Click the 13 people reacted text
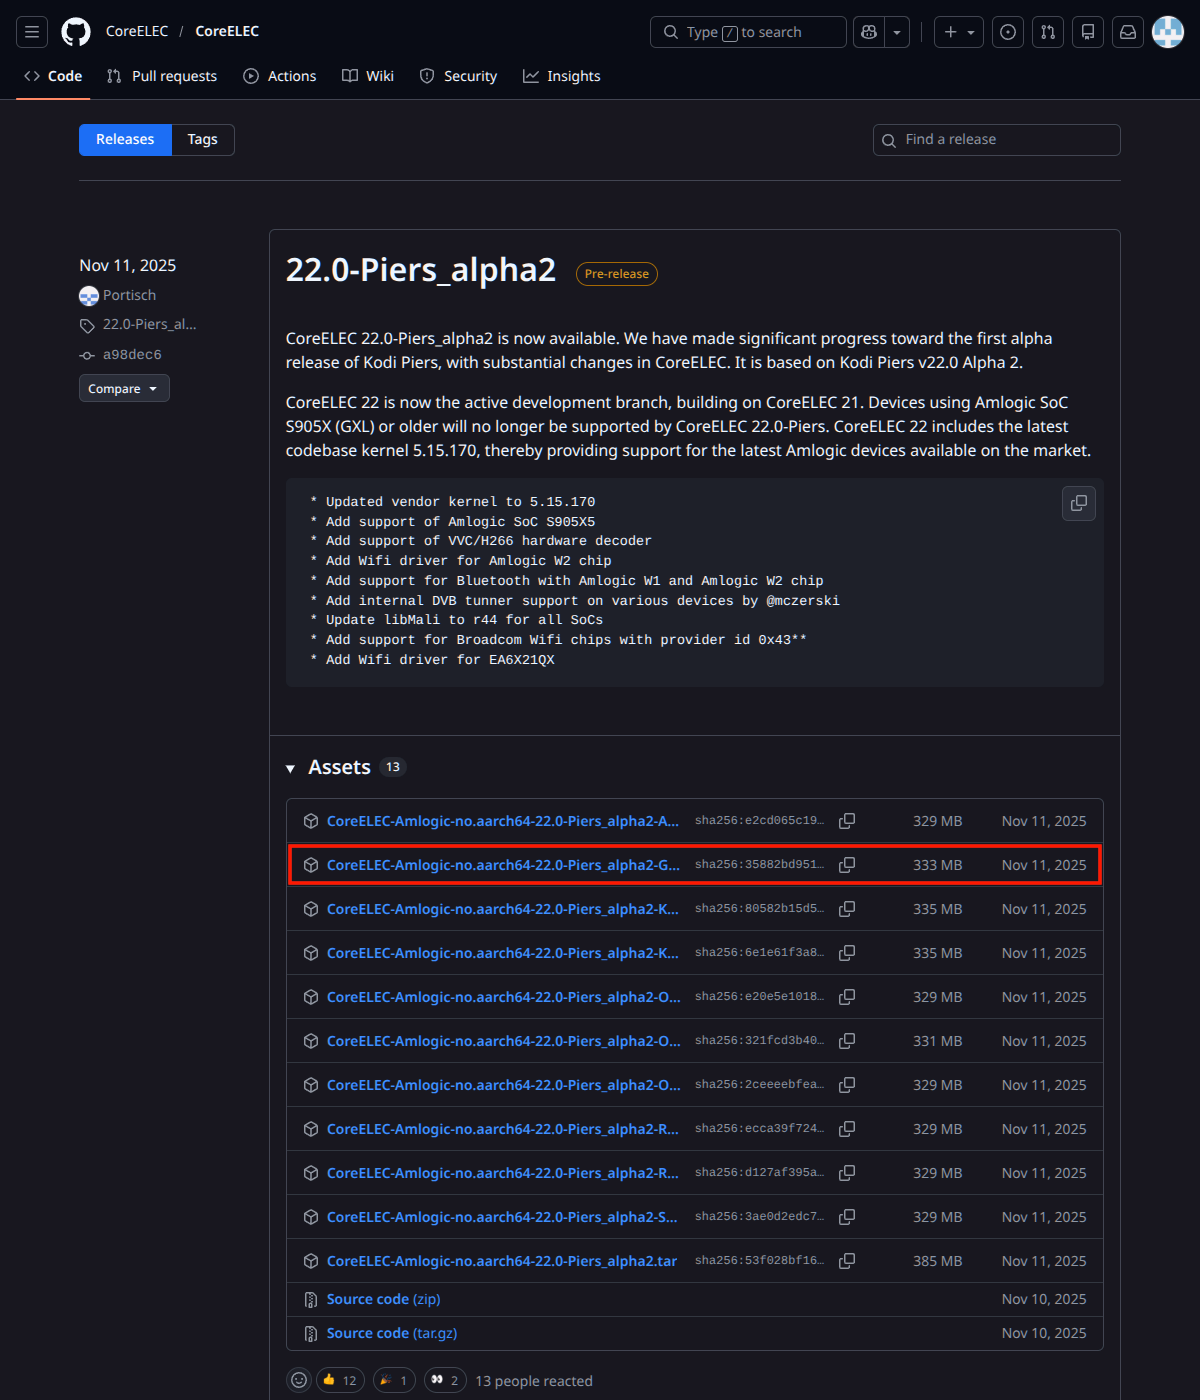The height and width of the screenshot is (1400, 1200). point(534,1381)
